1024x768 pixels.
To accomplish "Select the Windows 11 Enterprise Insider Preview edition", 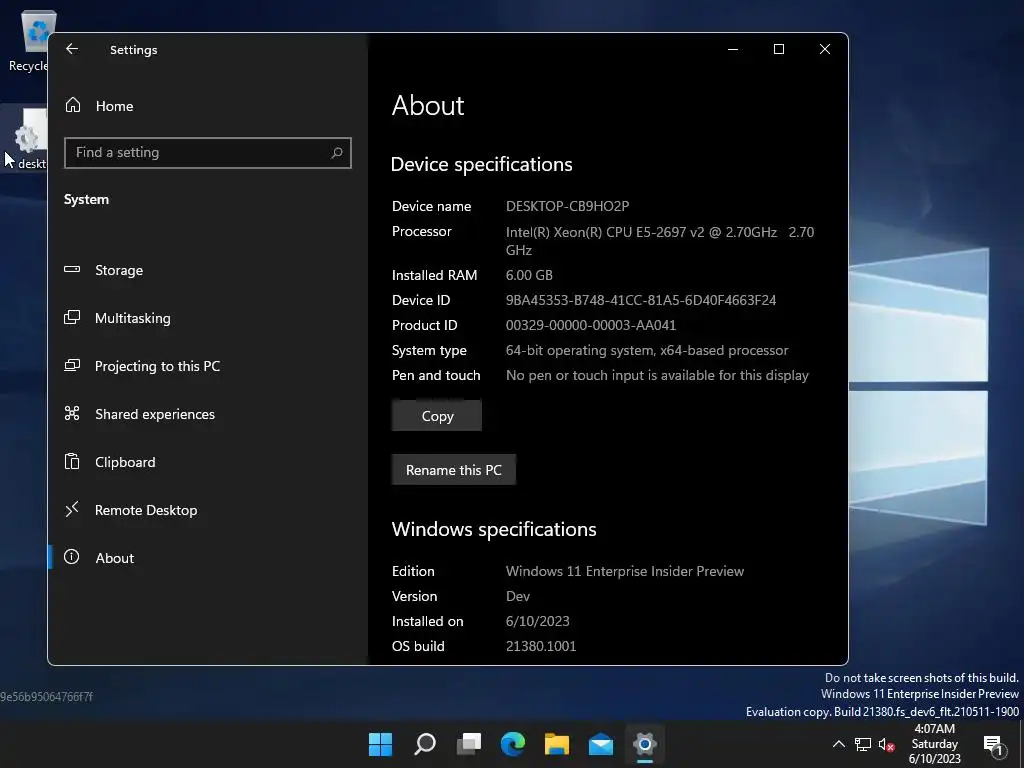I will pos(624,571).
